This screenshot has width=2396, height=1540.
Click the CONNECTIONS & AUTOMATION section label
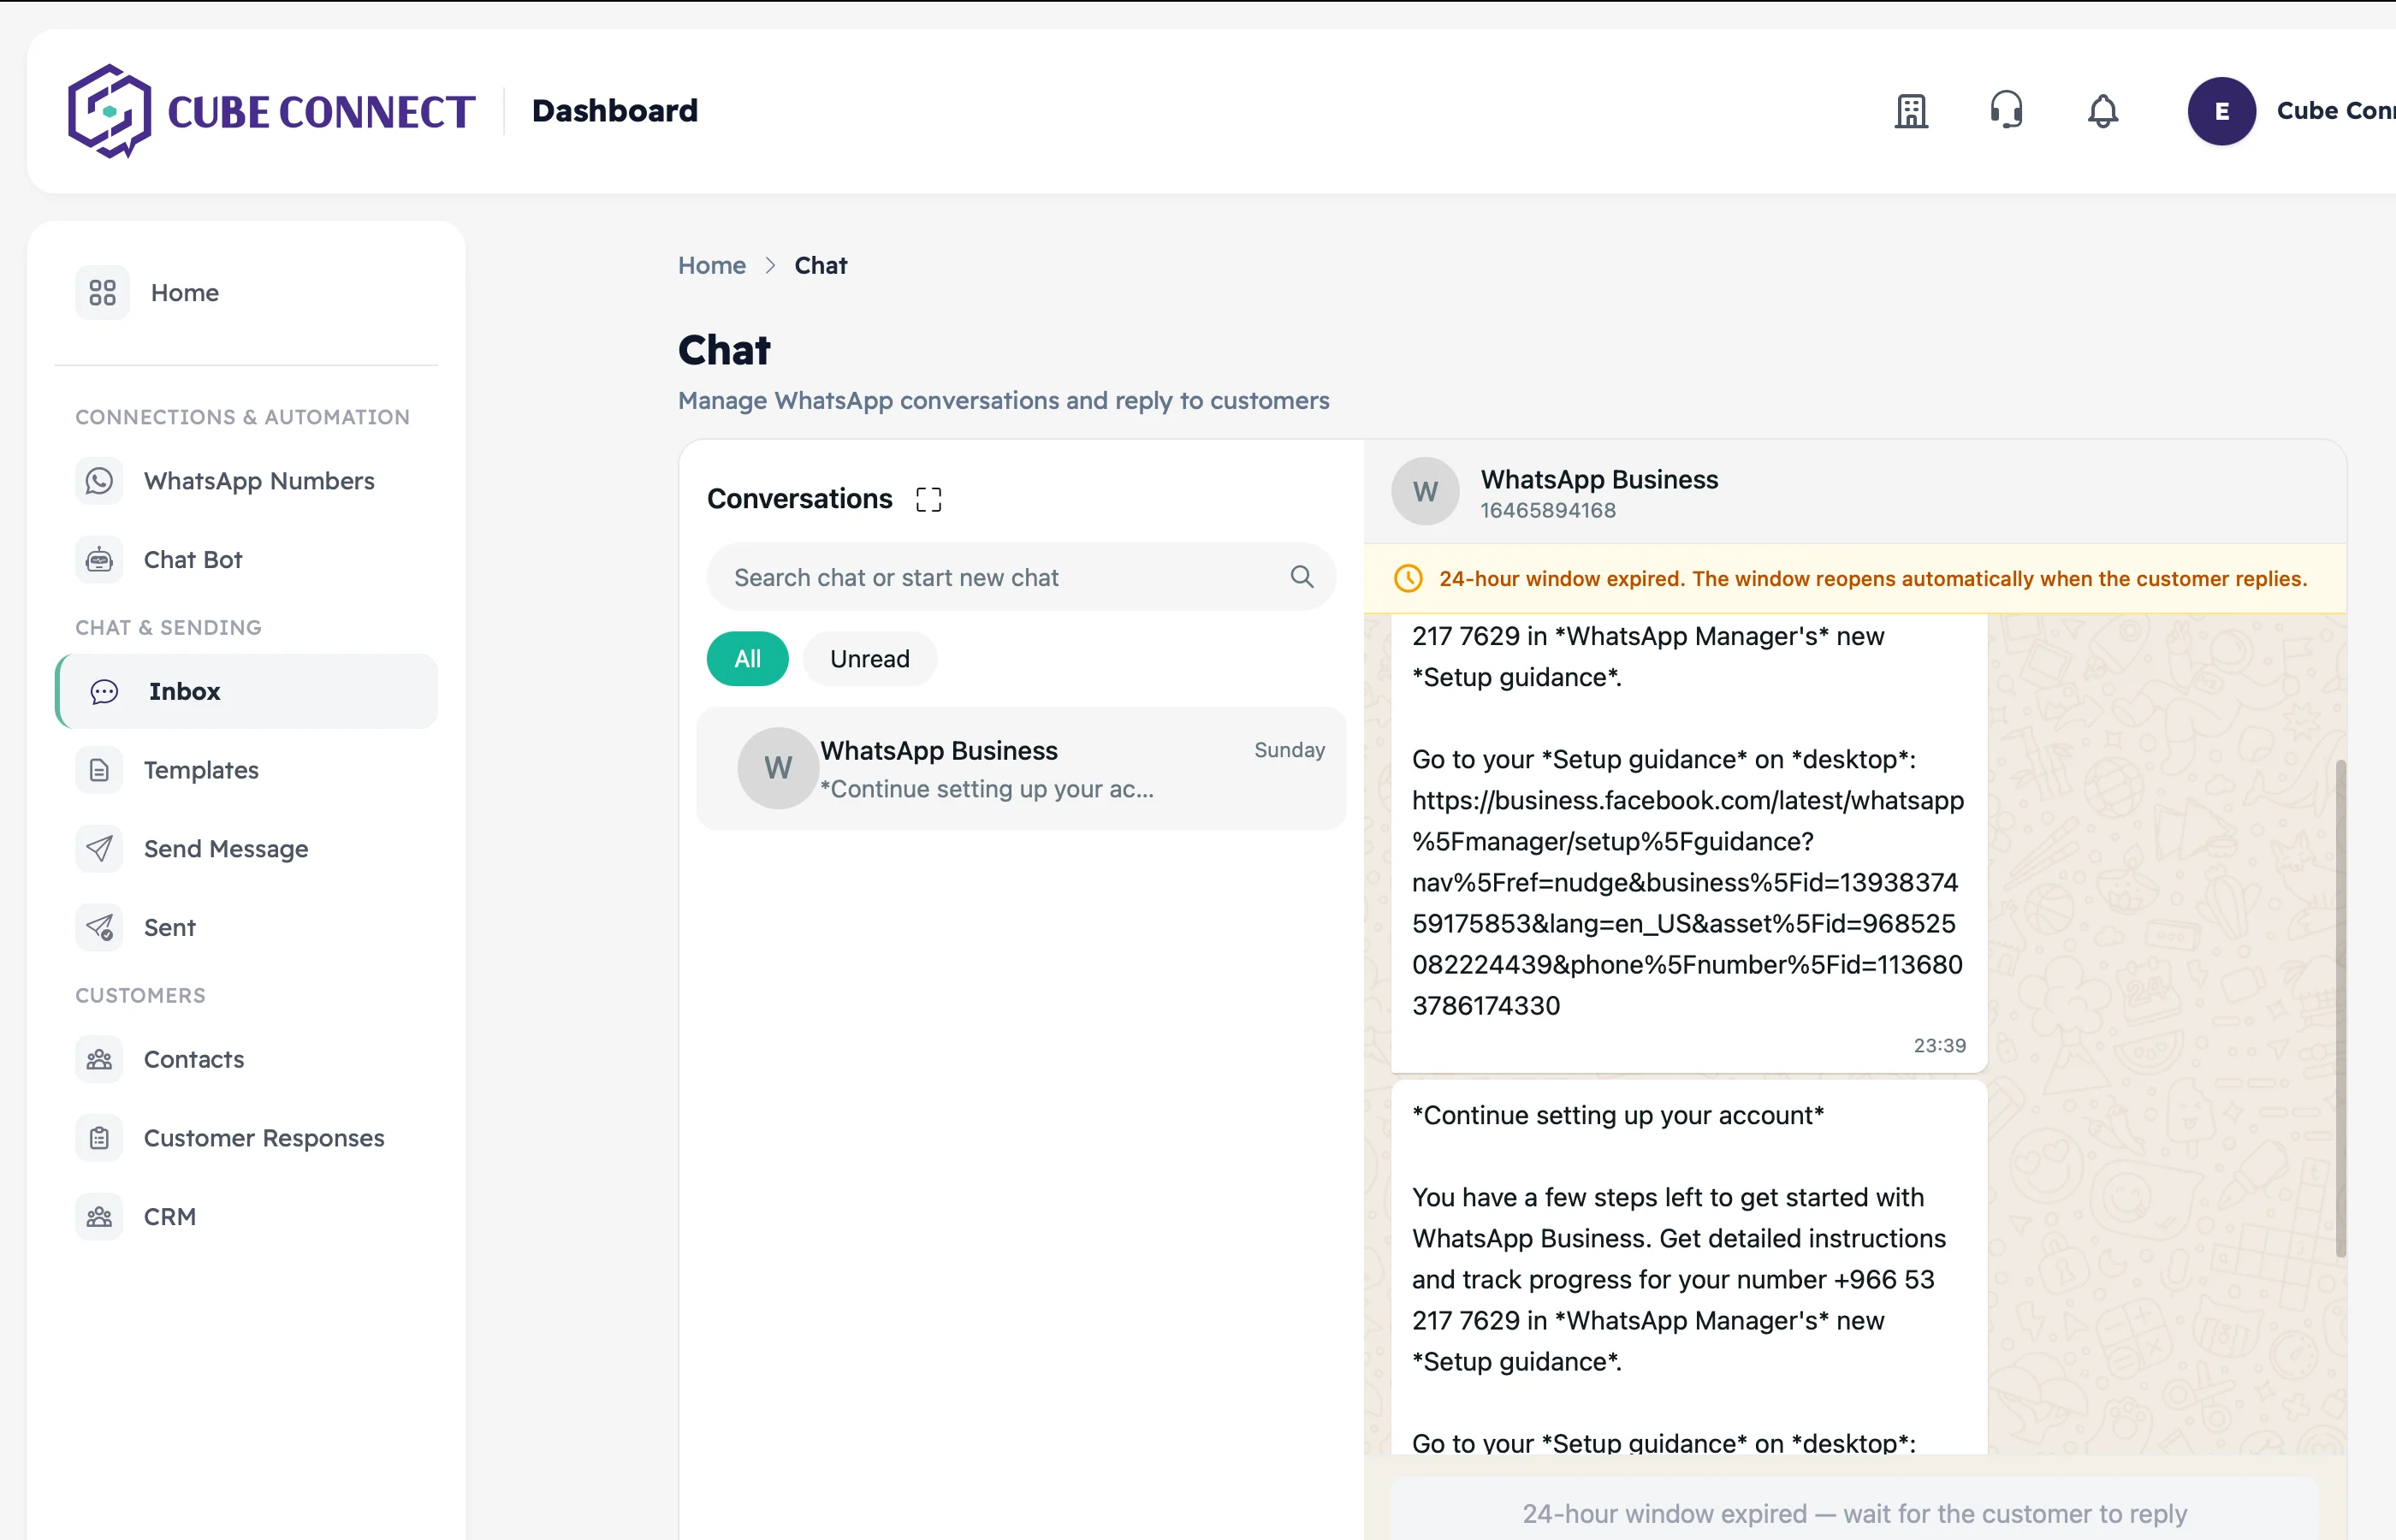tap(243, 417)
